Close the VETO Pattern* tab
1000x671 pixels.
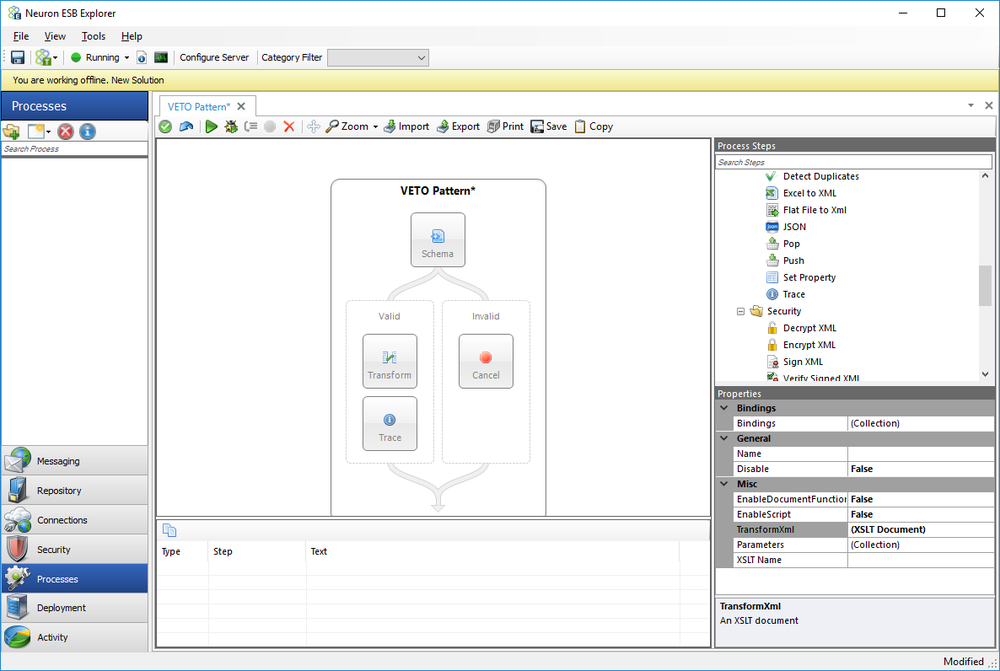point(241,107)
